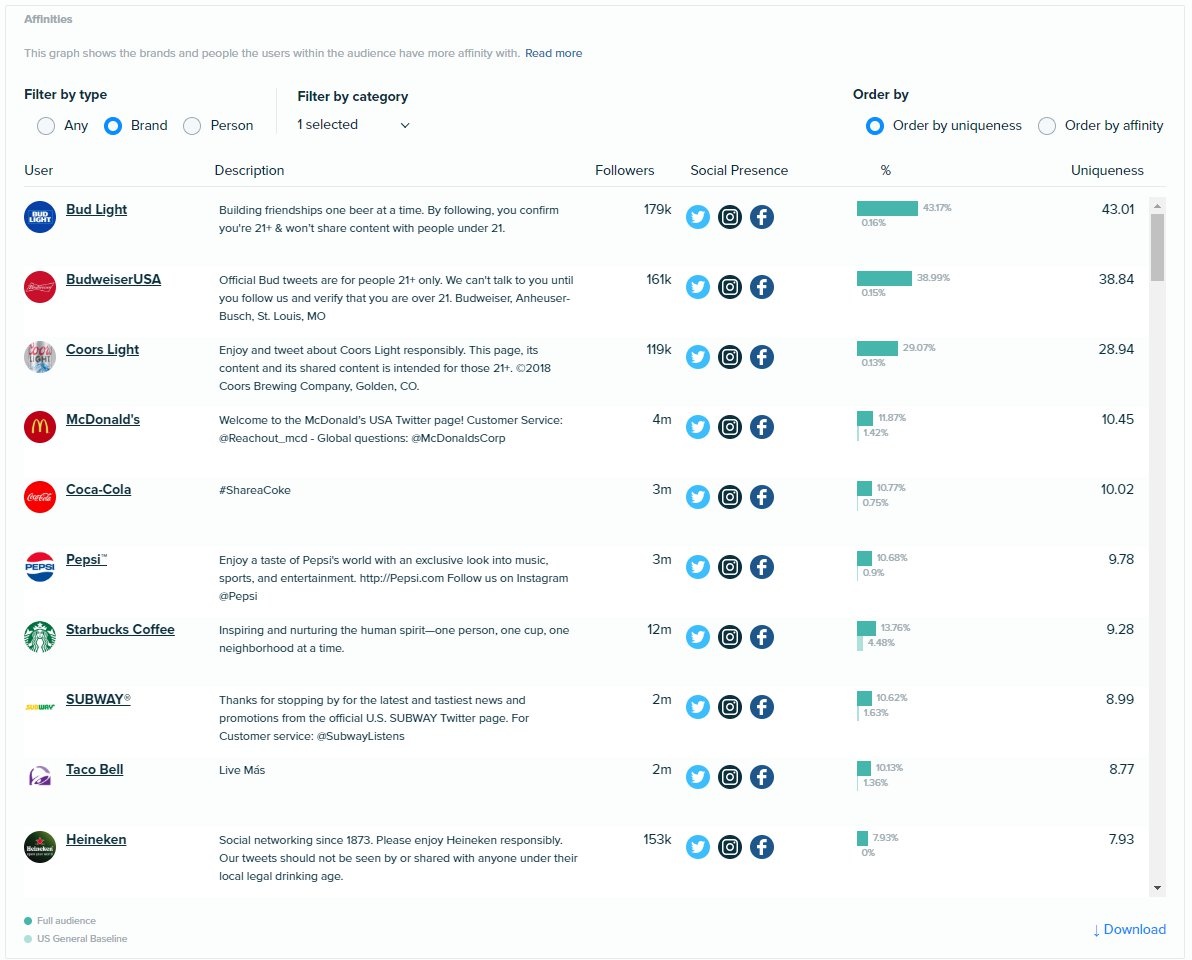The image size is (1192, 960).
Task: Click Coors Light's 29.07% audience bar
Action: point(877,348)
